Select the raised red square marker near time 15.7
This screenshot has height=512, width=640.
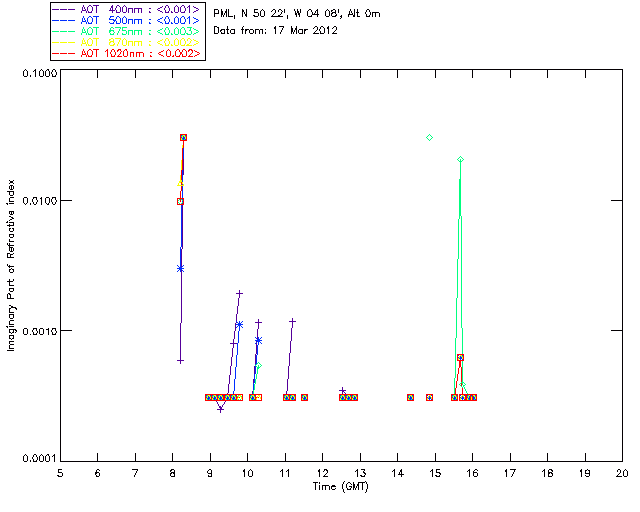pos(460,357)
